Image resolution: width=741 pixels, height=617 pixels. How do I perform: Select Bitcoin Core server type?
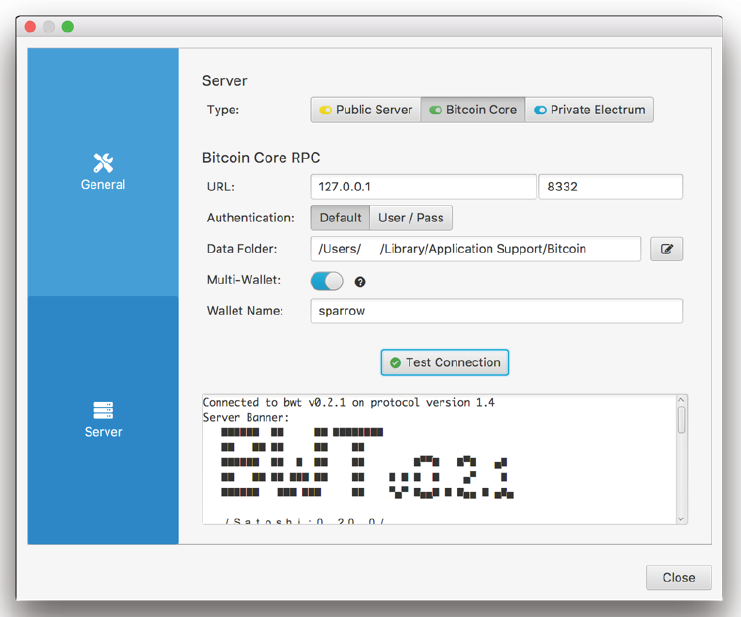[473, 110]
